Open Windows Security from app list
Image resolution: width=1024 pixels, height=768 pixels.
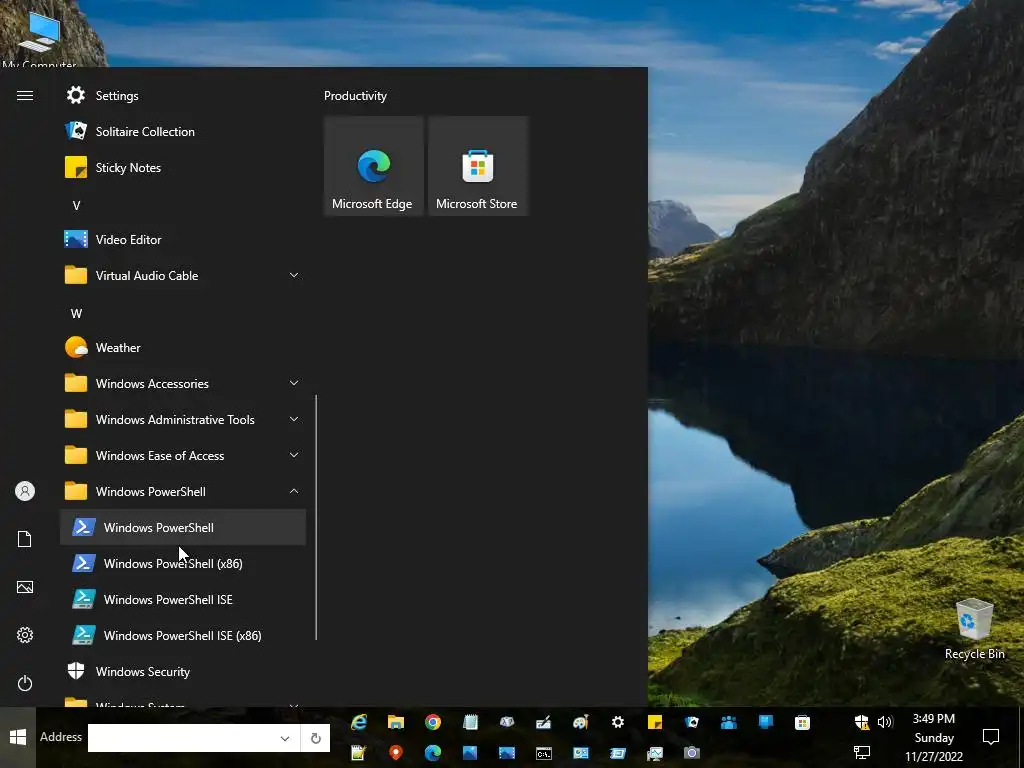pyautogui.click(x=183, y=671)
